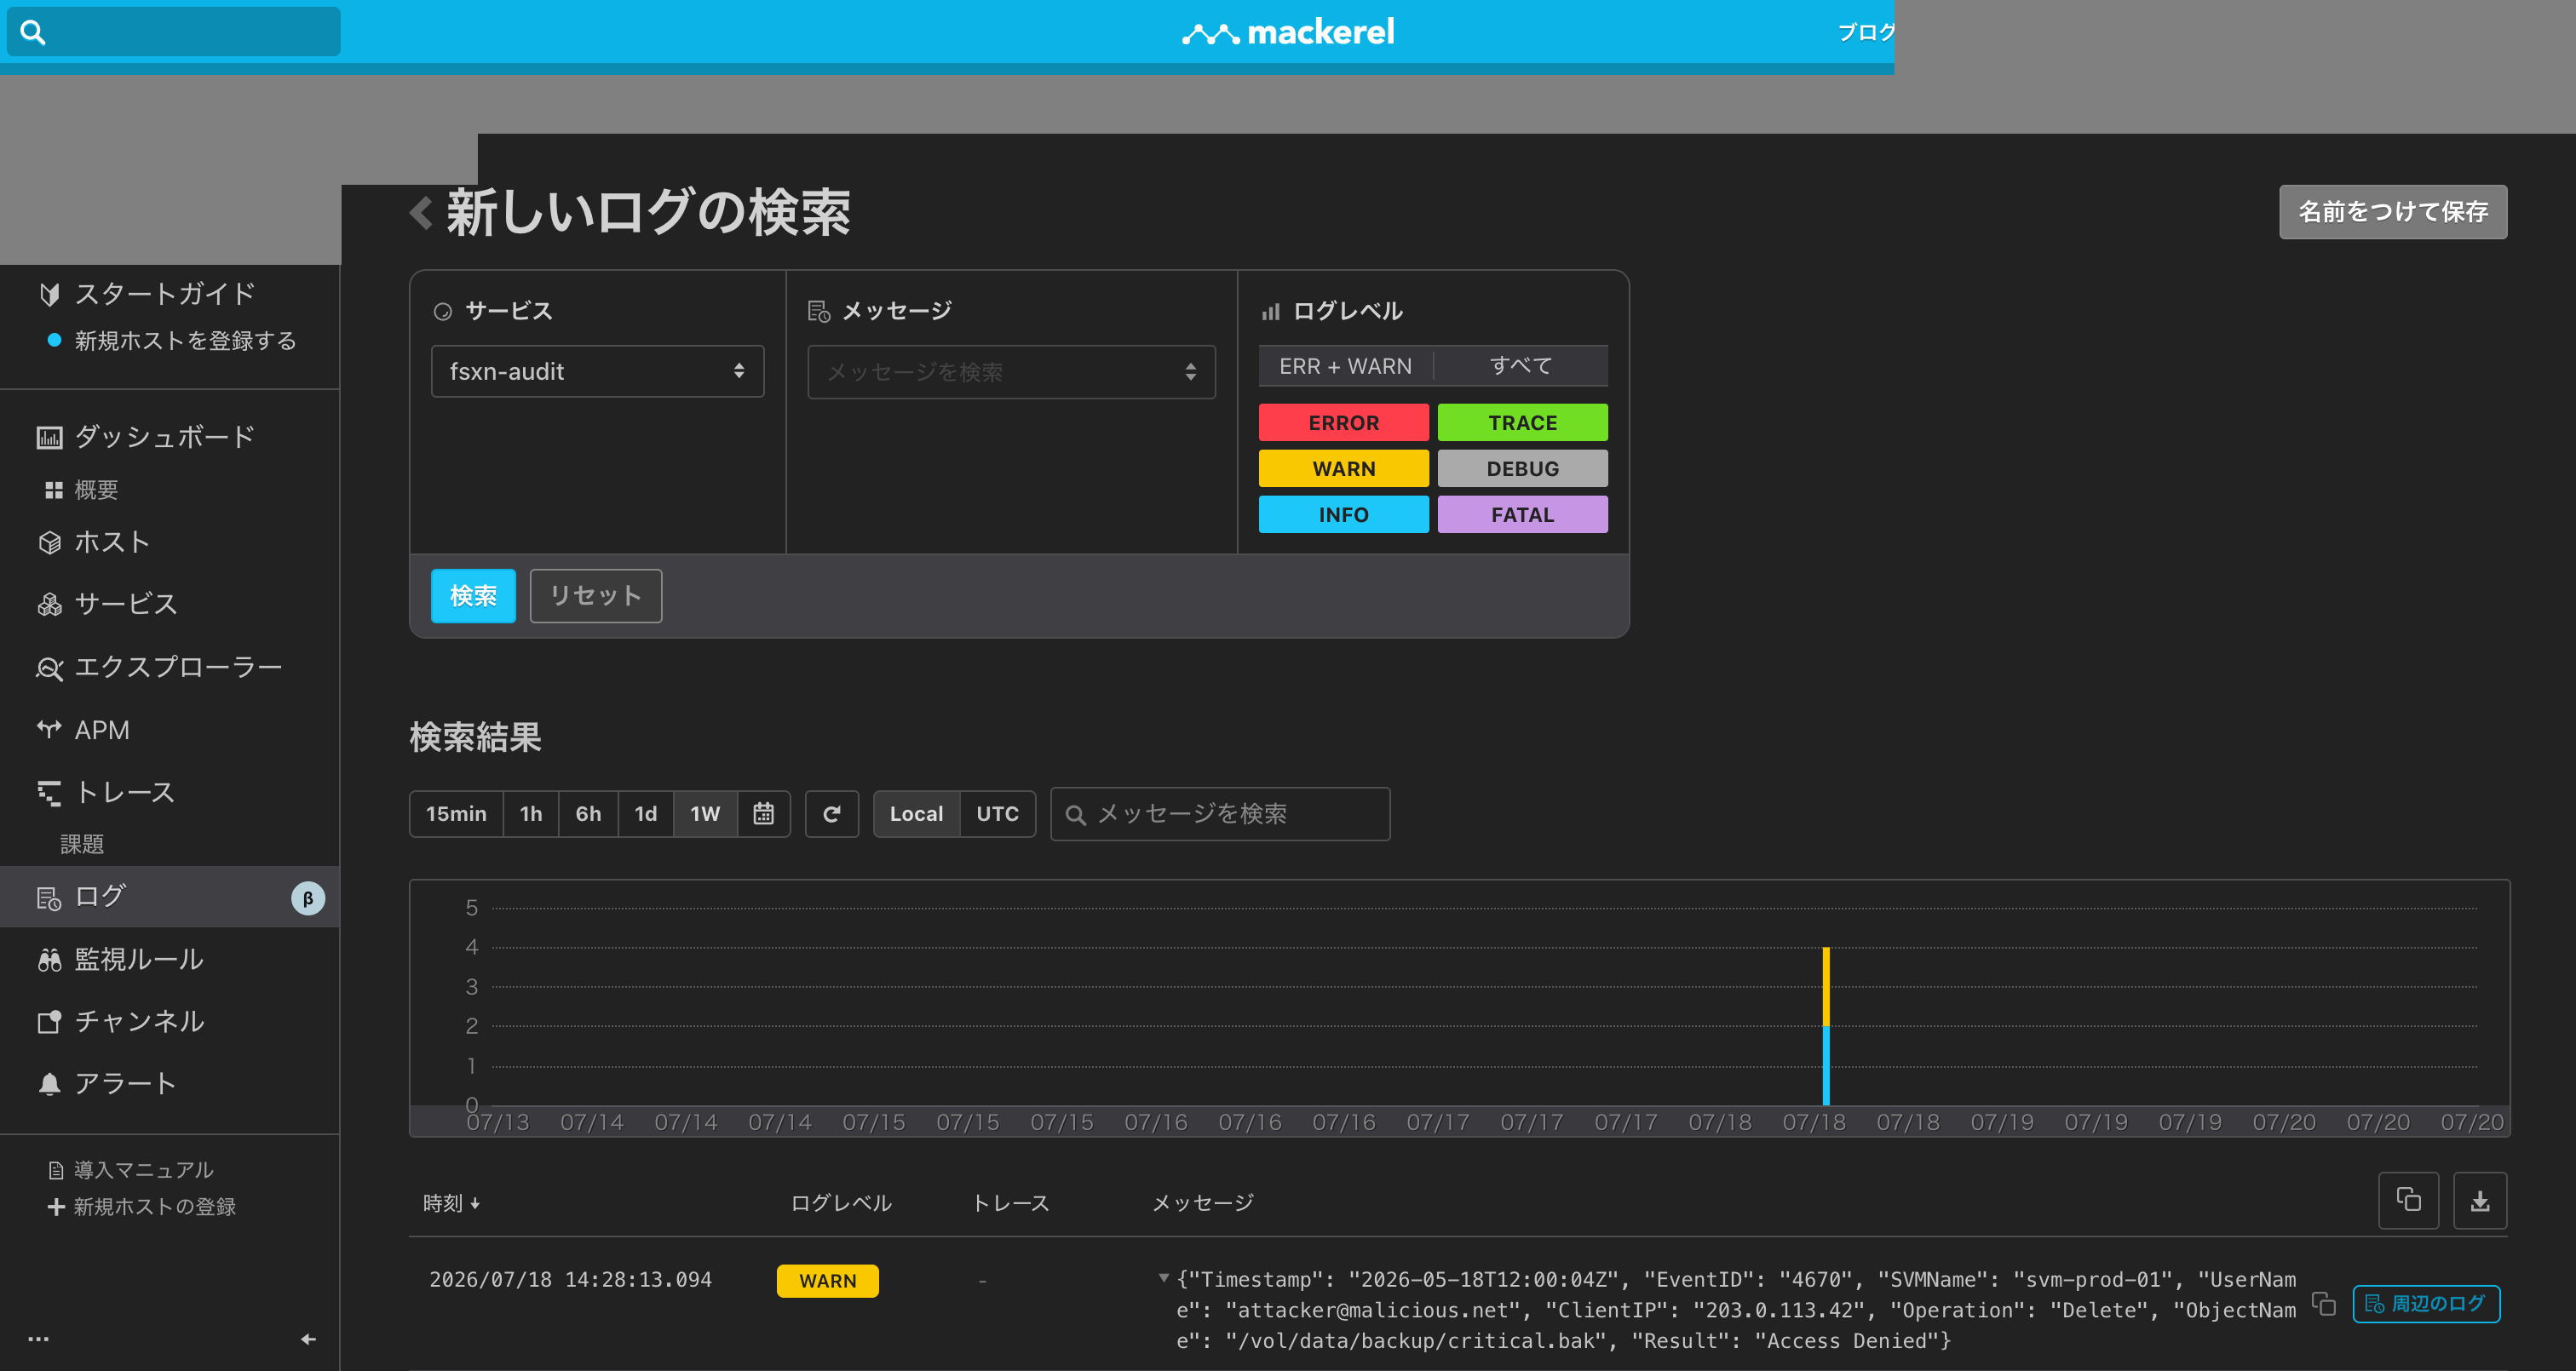The height and width of the screenshot is (1371, 2576).
Task: Open サービス in the sidebar
Action: tap(108, 604)
